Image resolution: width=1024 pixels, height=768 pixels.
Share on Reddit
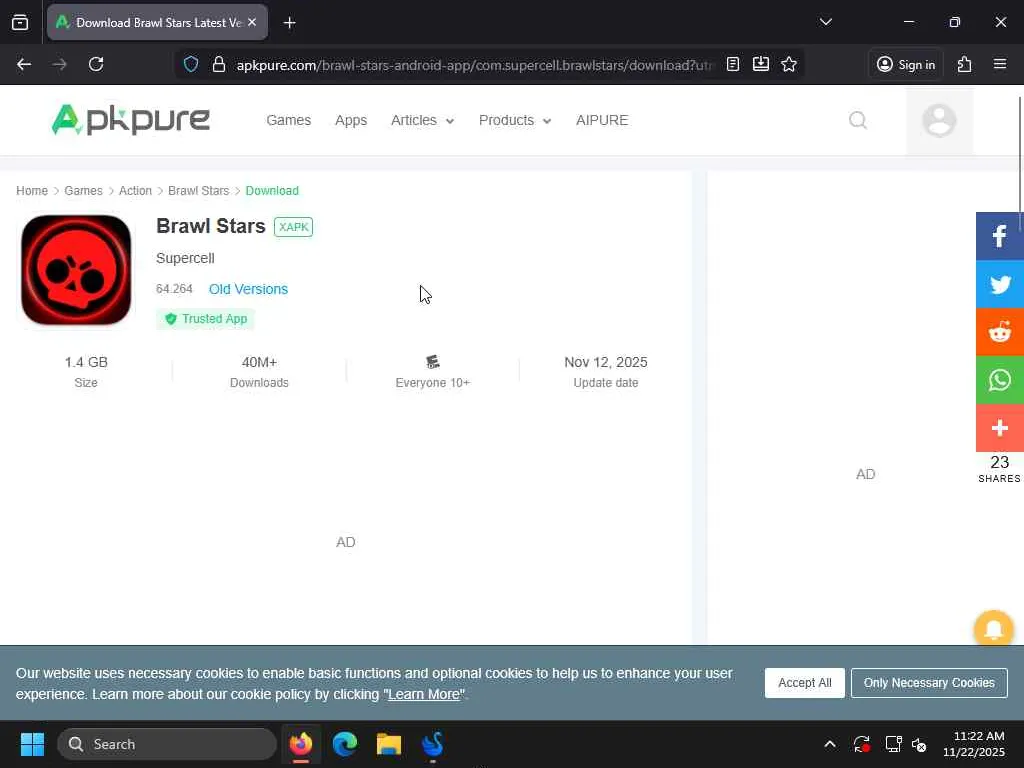coord(1000,332)
